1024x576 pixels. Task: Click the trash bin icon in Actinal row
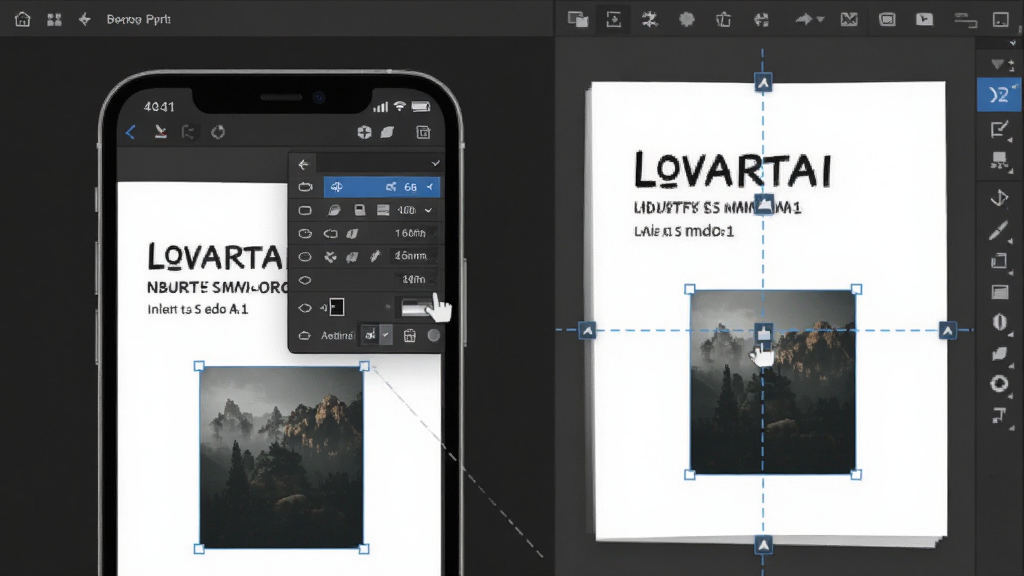409,336
